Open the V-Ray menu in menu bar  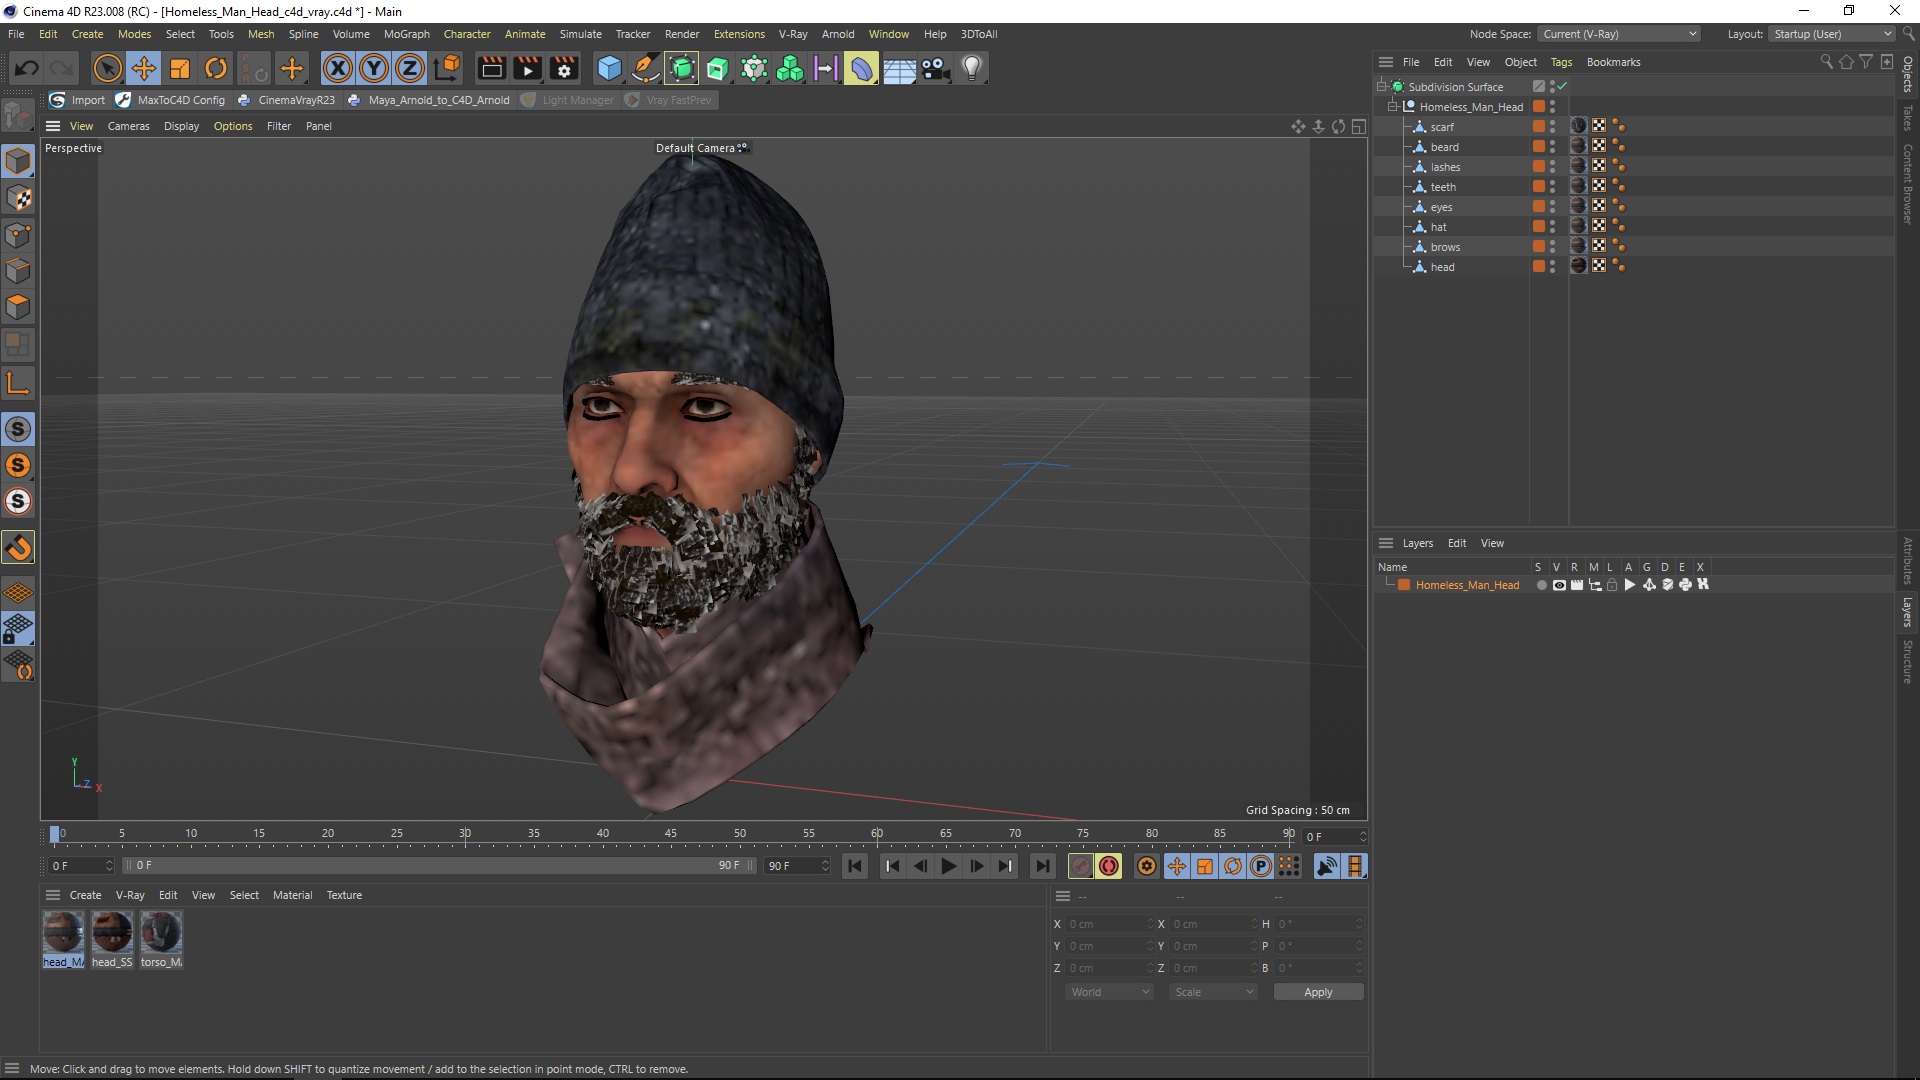click(793, 34)
